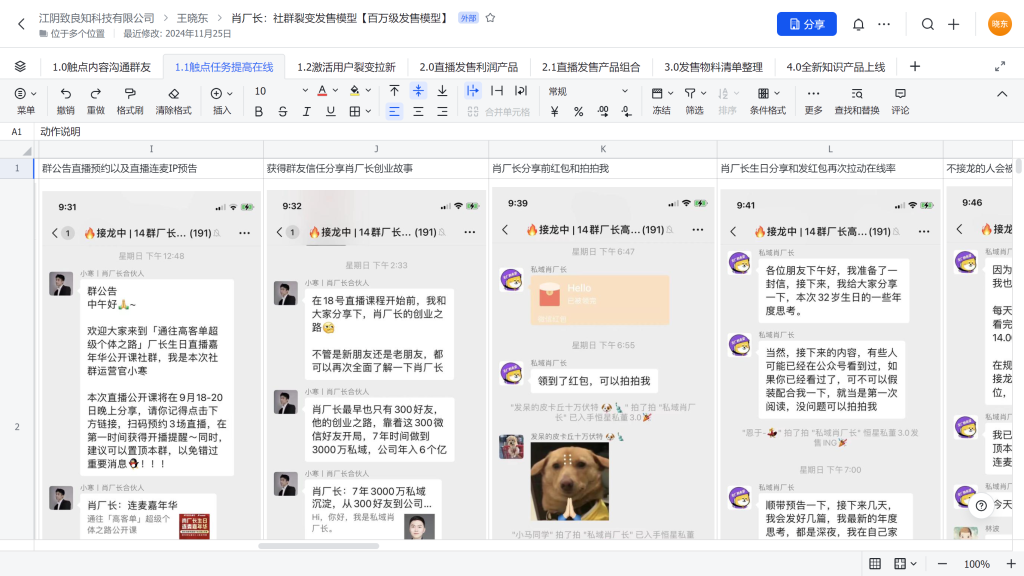Open the help question mark button
The image size is (1024, 576).
pos(981,505)
